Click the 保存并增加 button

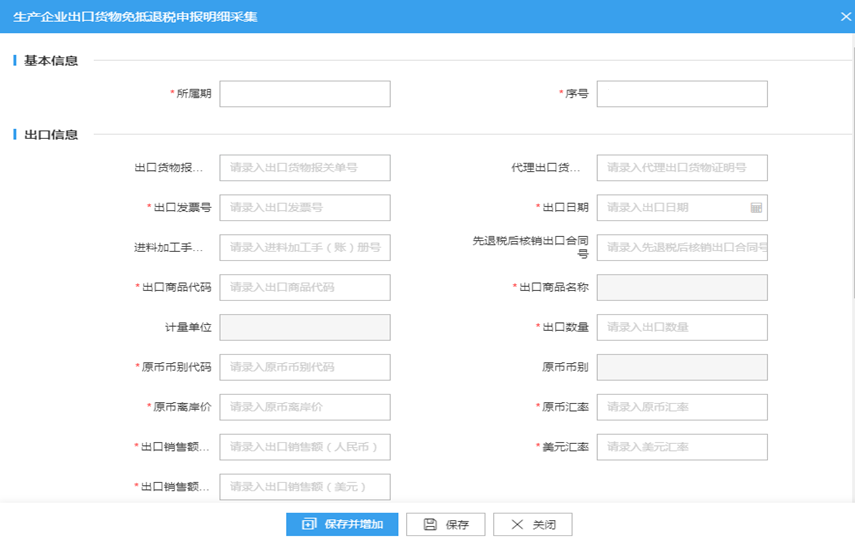click(342, 525)
